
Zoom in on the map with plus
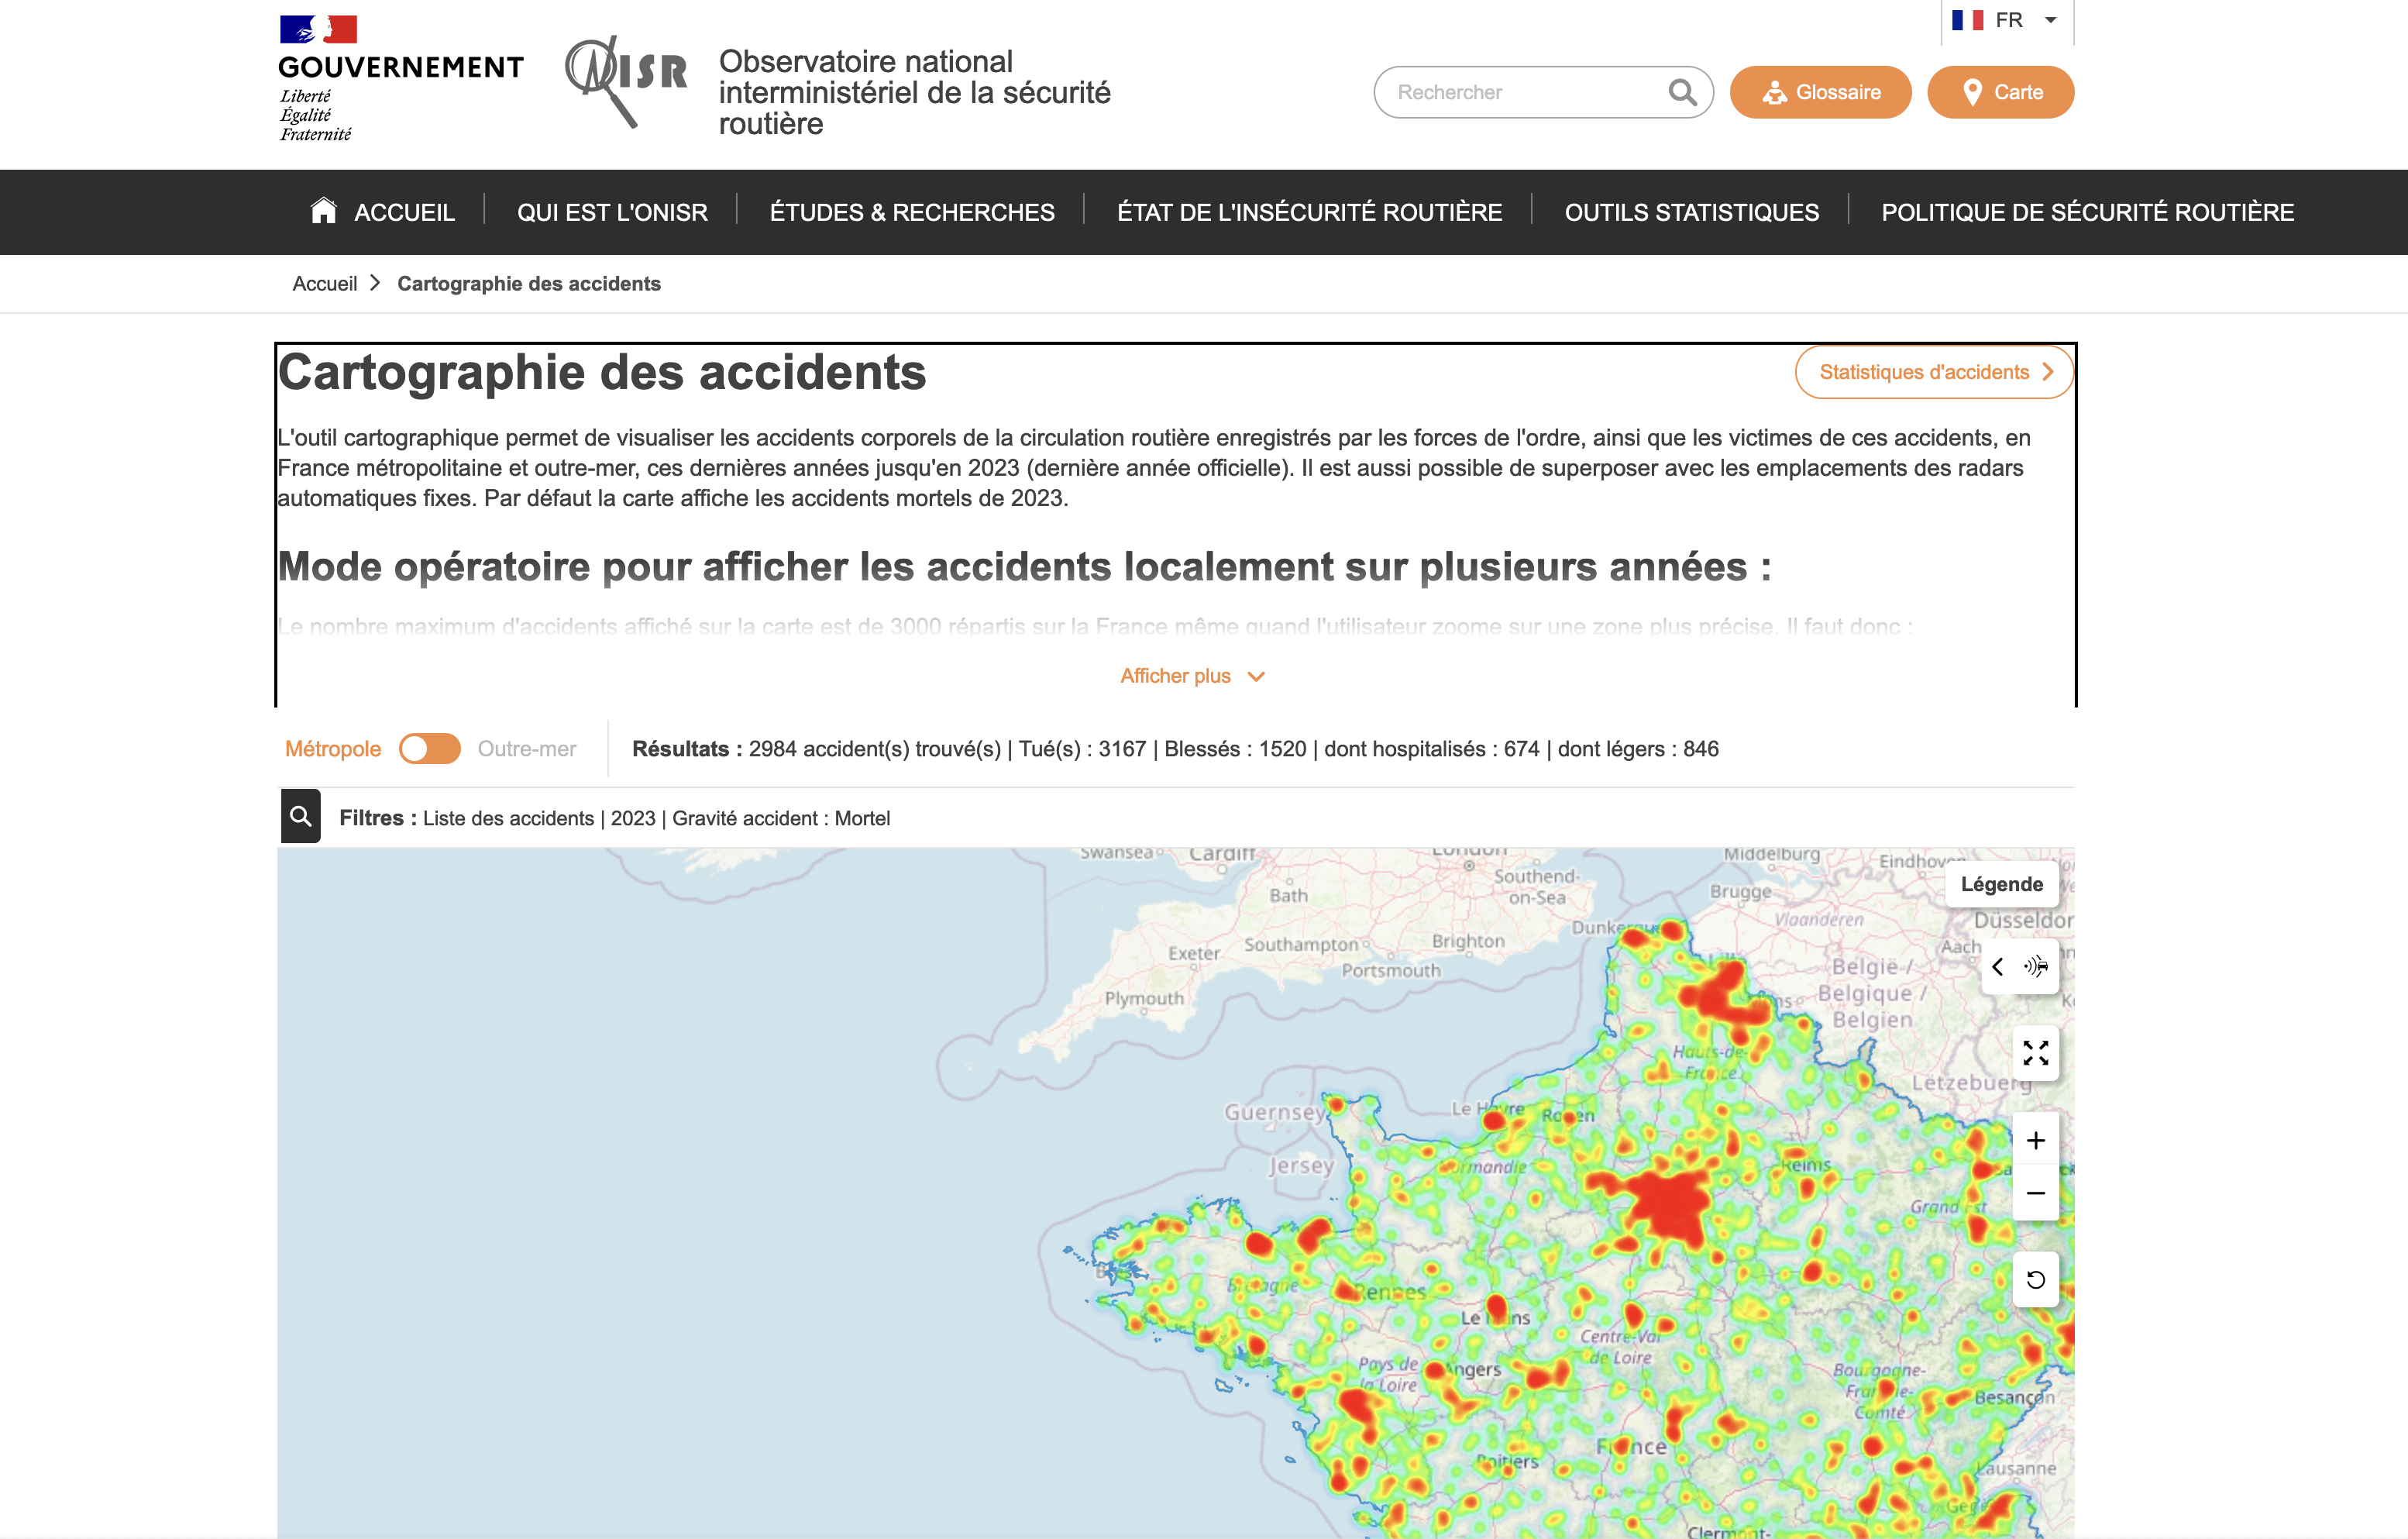[x=2035, y=1140]
